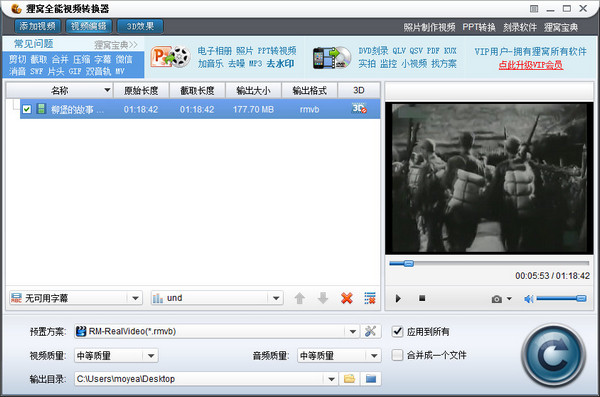The image size is (600, 397).
Task: Open the PPT转换 menu item
Action: click(x=479, y=27)
